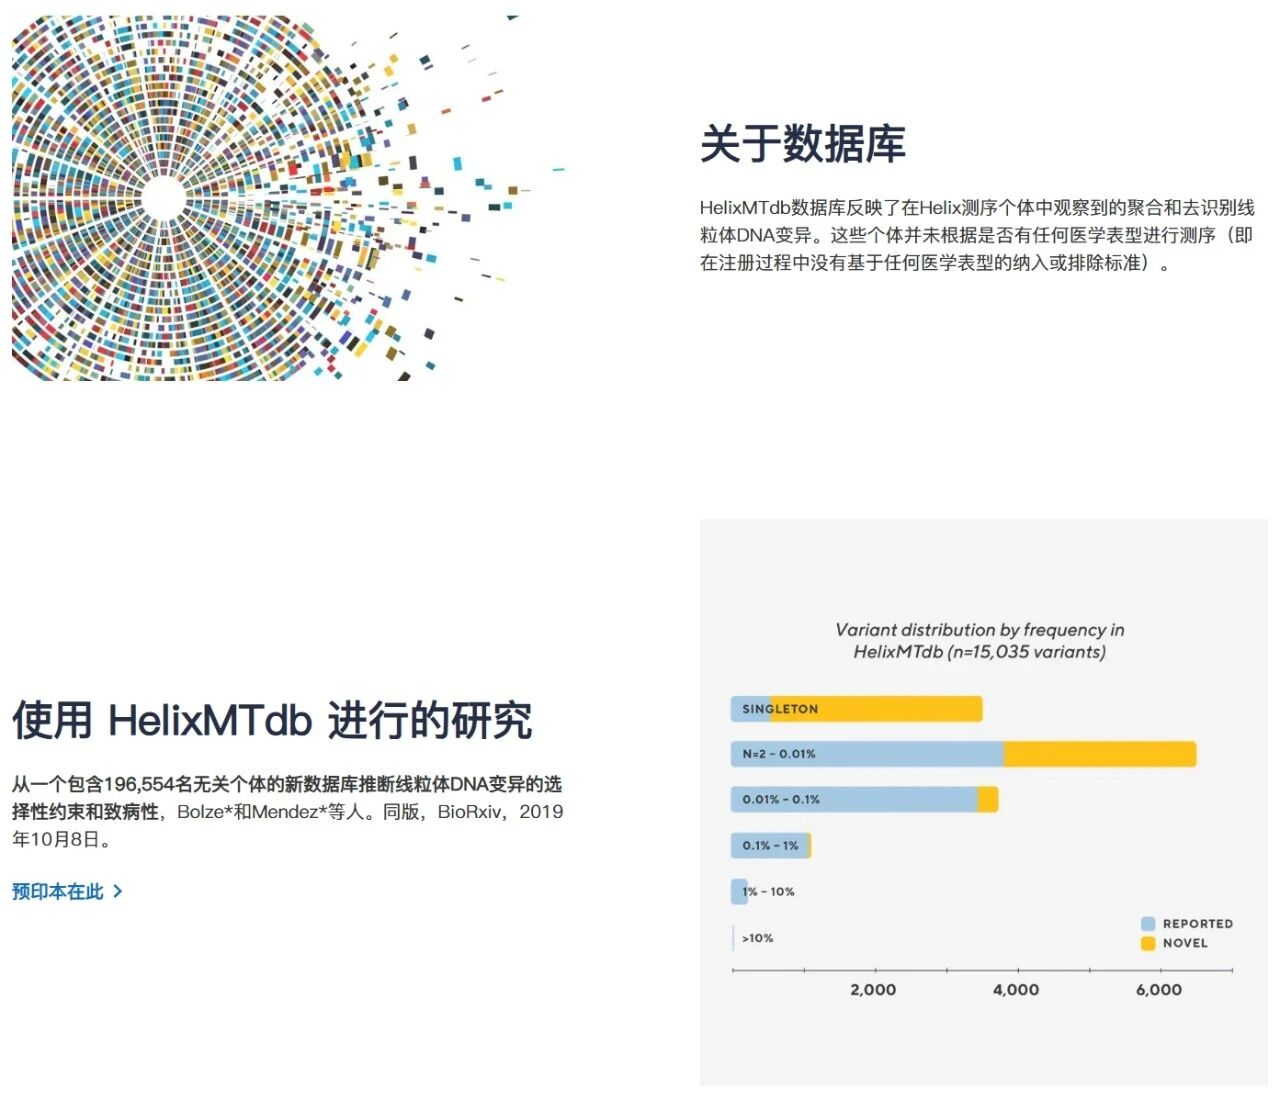Click the 2,000 axis tick label
This screenshot has width=1280, height=1110.
tap(873, 990)
